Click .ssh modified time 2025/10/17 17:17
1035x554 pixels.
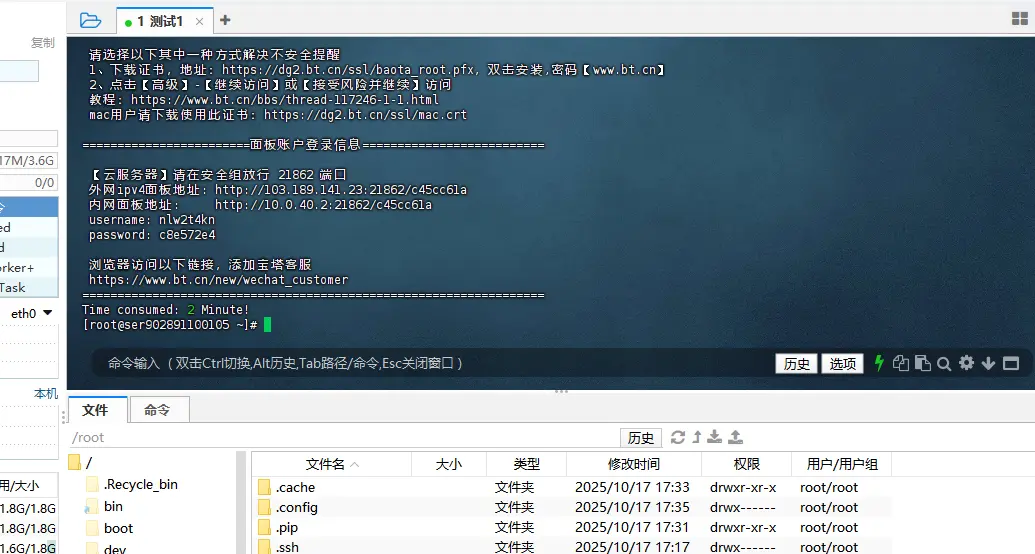[x=632, y=547]
